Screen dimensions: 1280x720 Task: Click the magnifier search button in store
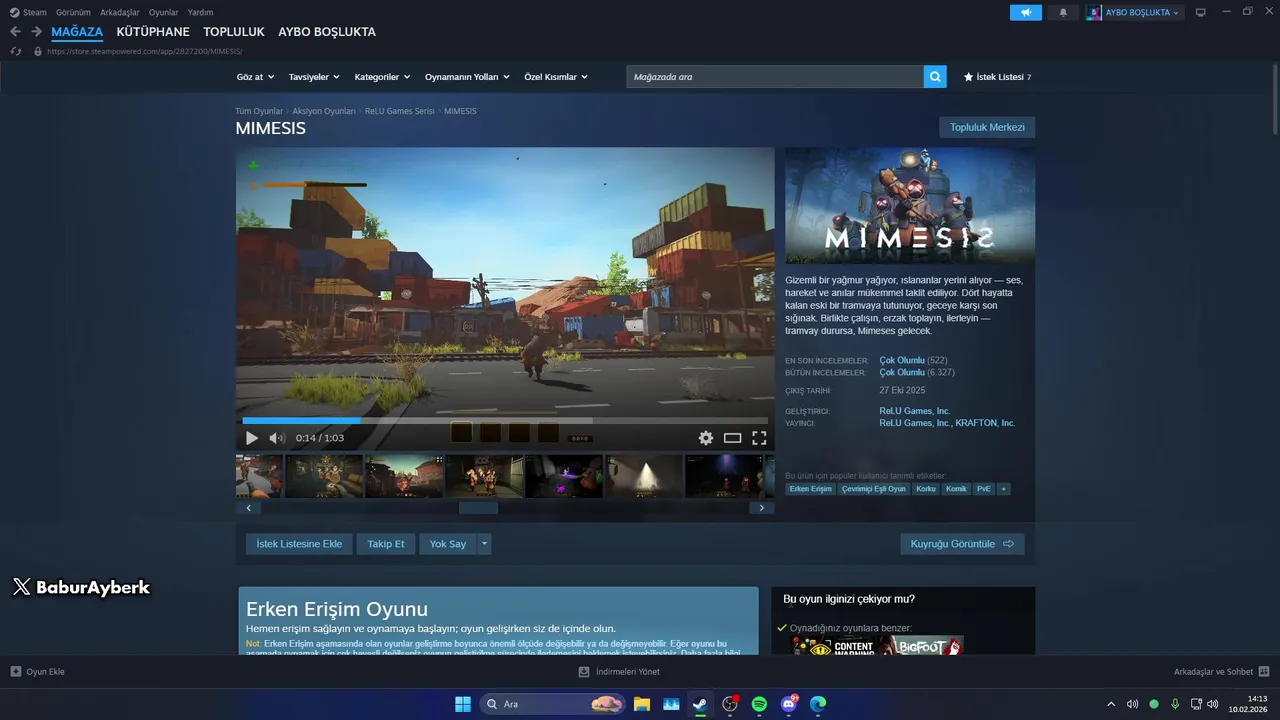pos(935,77)
